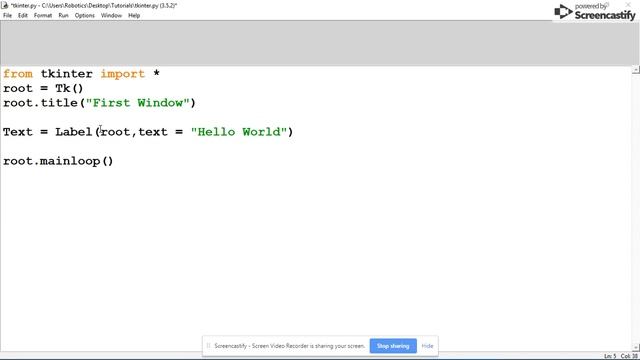Open the Window menu
Image resolution: width=640 pixels, height=360 pixels.
click(111, 16)
